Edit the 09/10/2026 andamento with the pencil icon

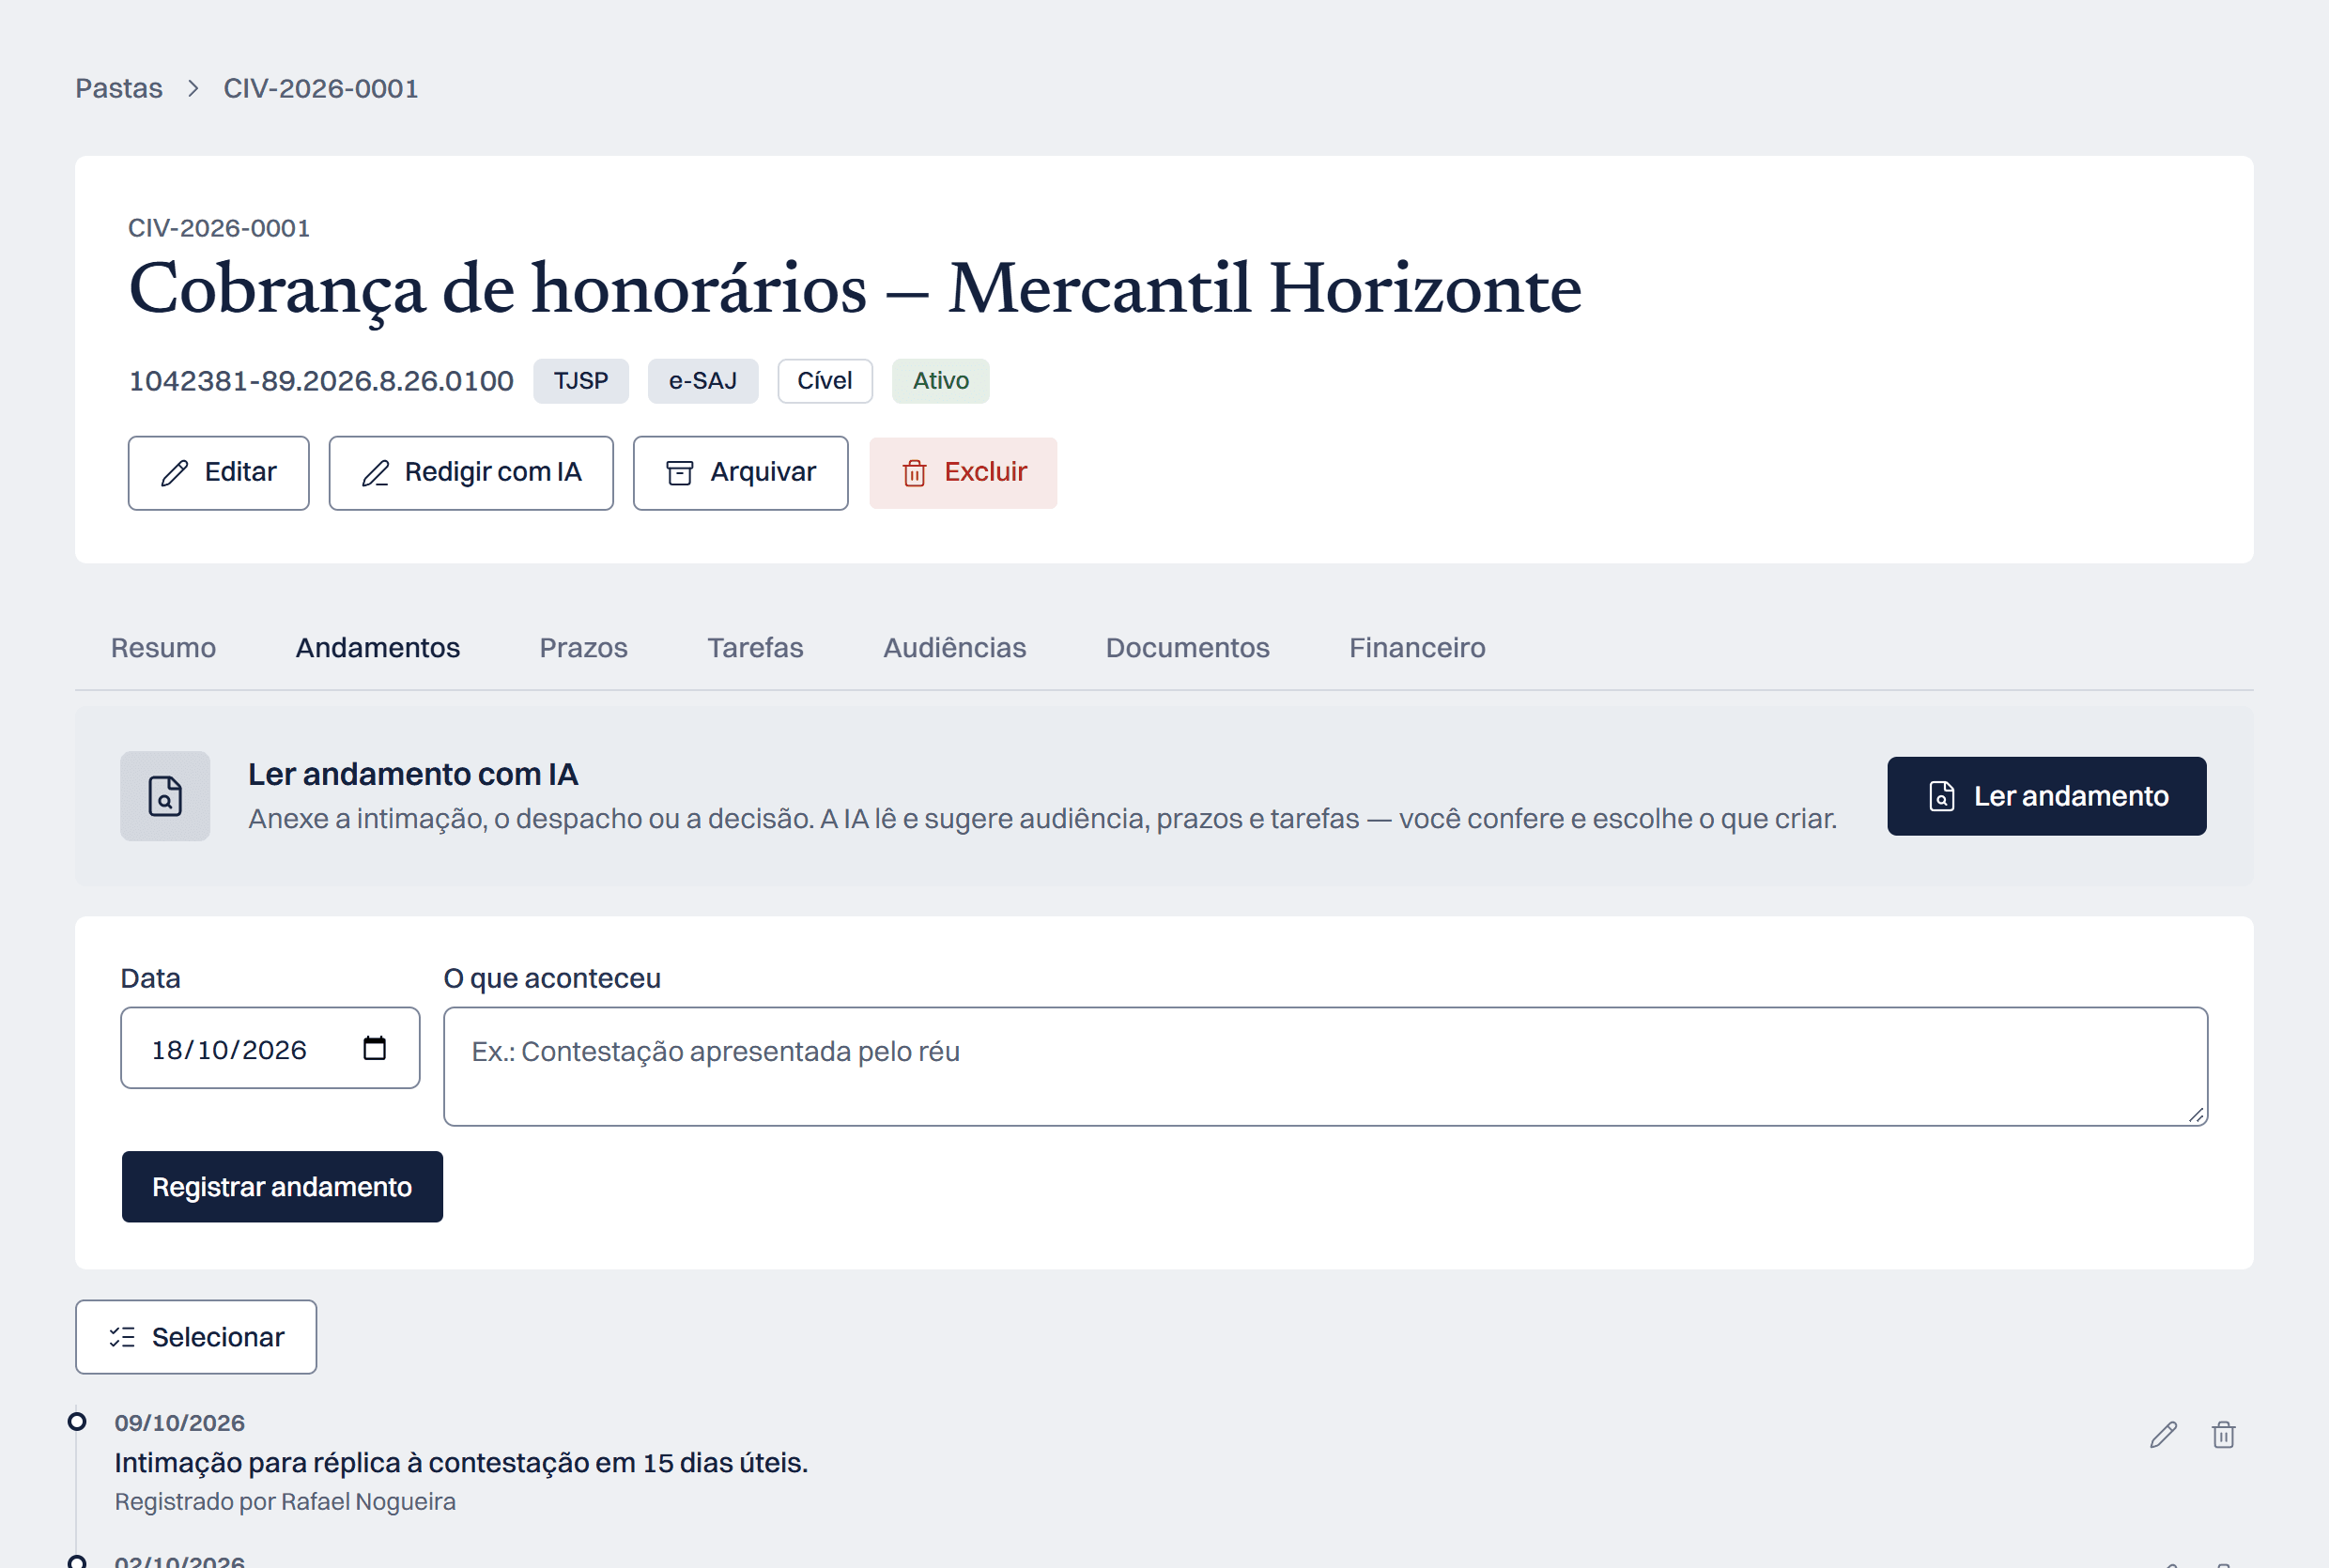pyautogui.click(x=2163, y=1435)
